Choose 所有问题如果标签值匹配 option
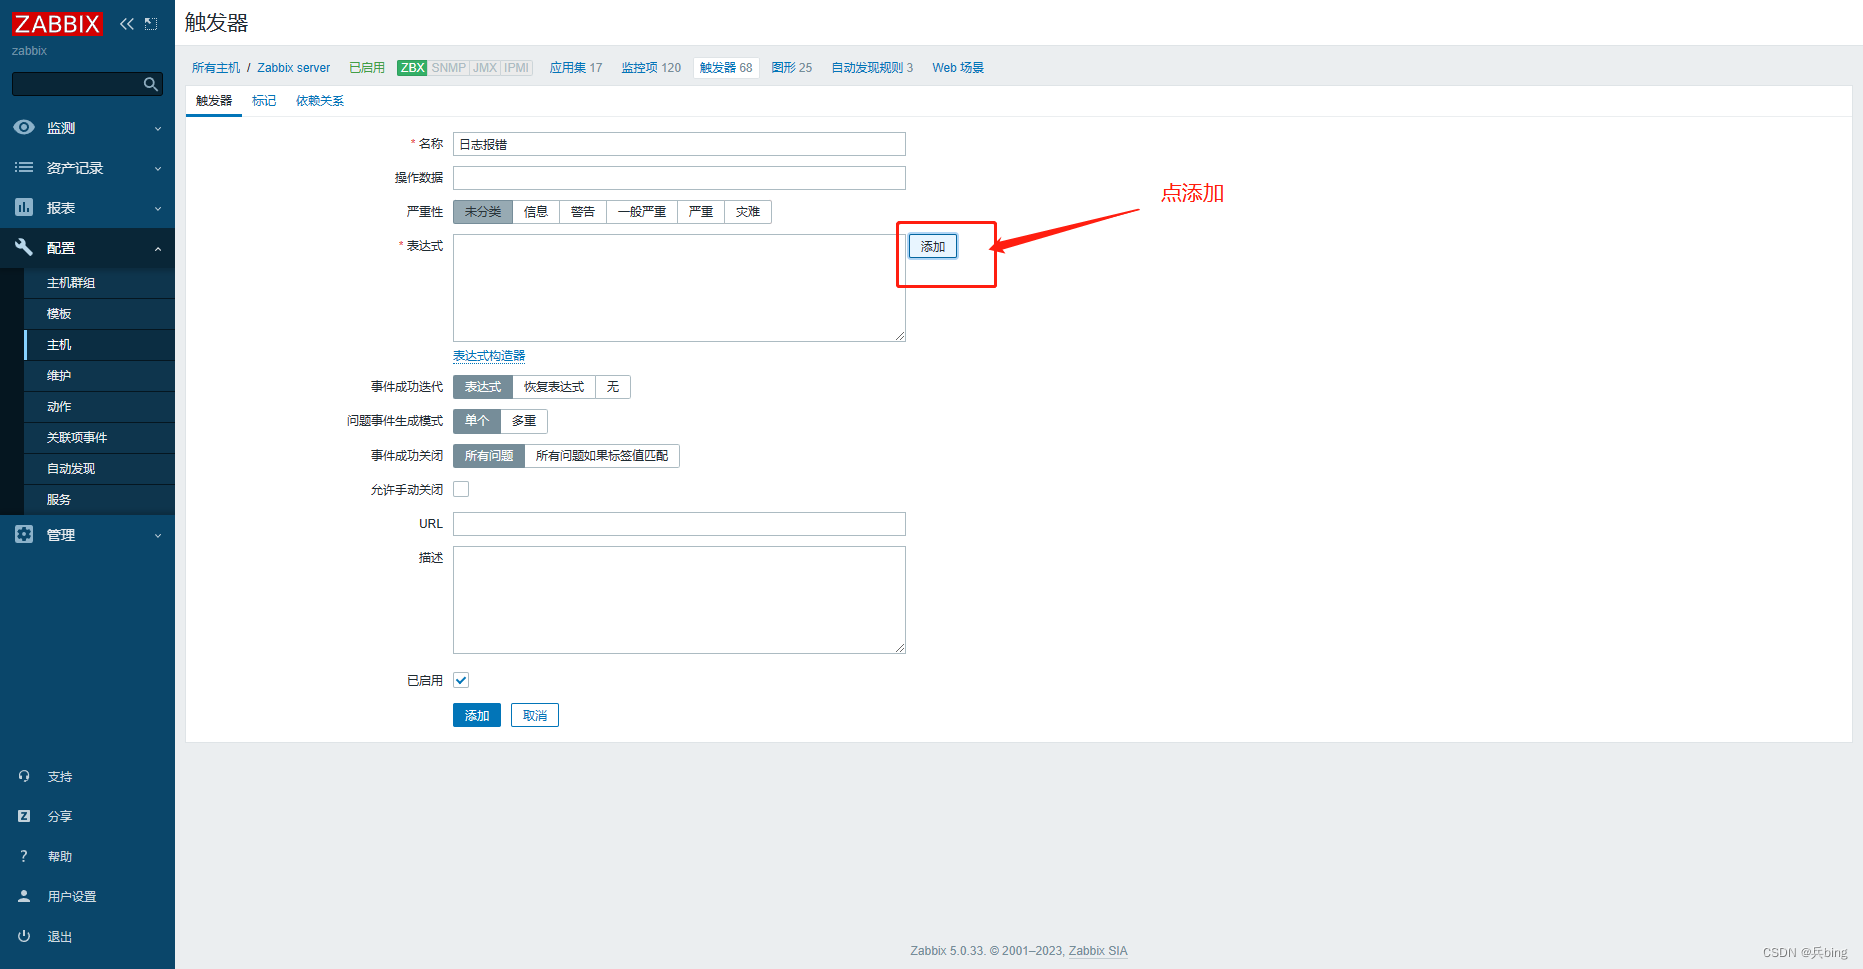Screen dimensions: 1863x969 click(602, 456)
